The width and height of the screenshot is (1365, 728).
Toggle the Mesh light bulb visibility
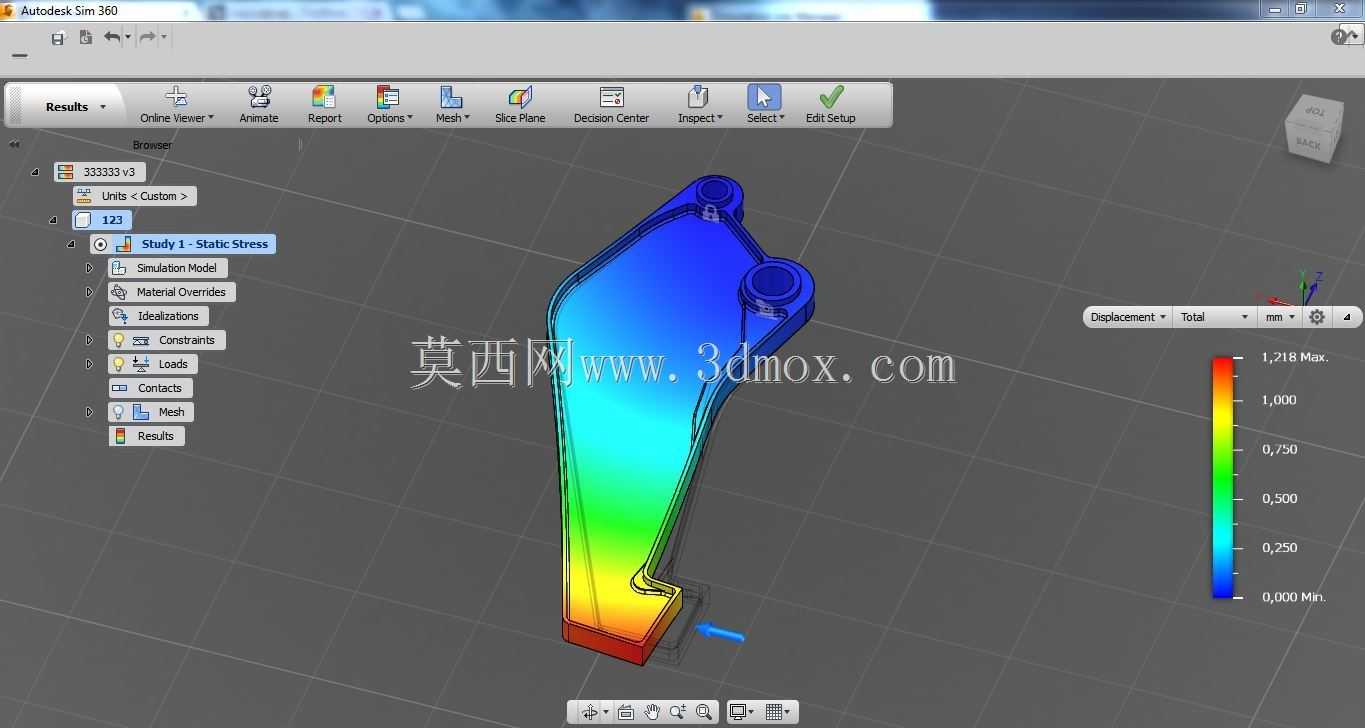click(118, 412)
